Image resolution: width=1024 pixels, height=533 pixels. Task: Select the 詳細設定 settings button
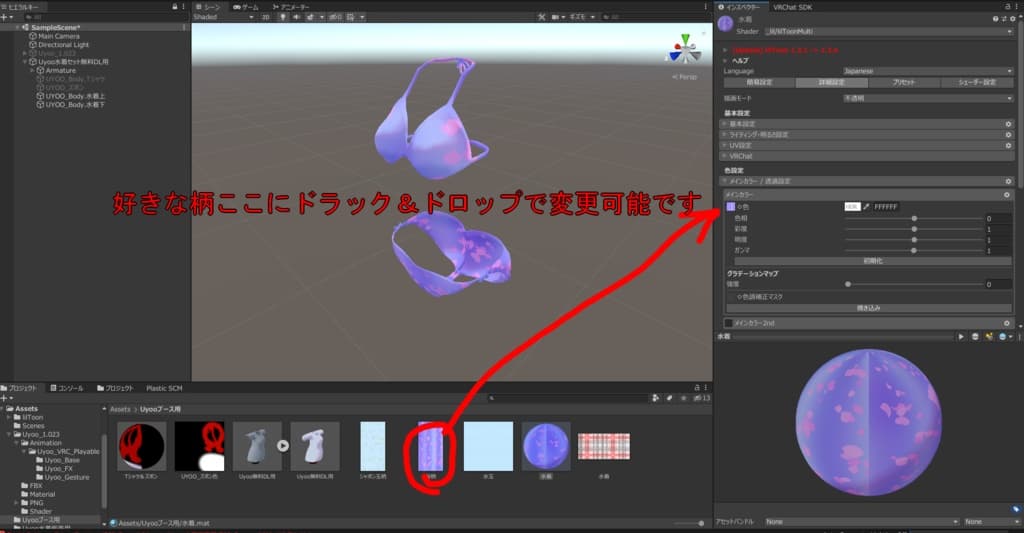point(831,82)
